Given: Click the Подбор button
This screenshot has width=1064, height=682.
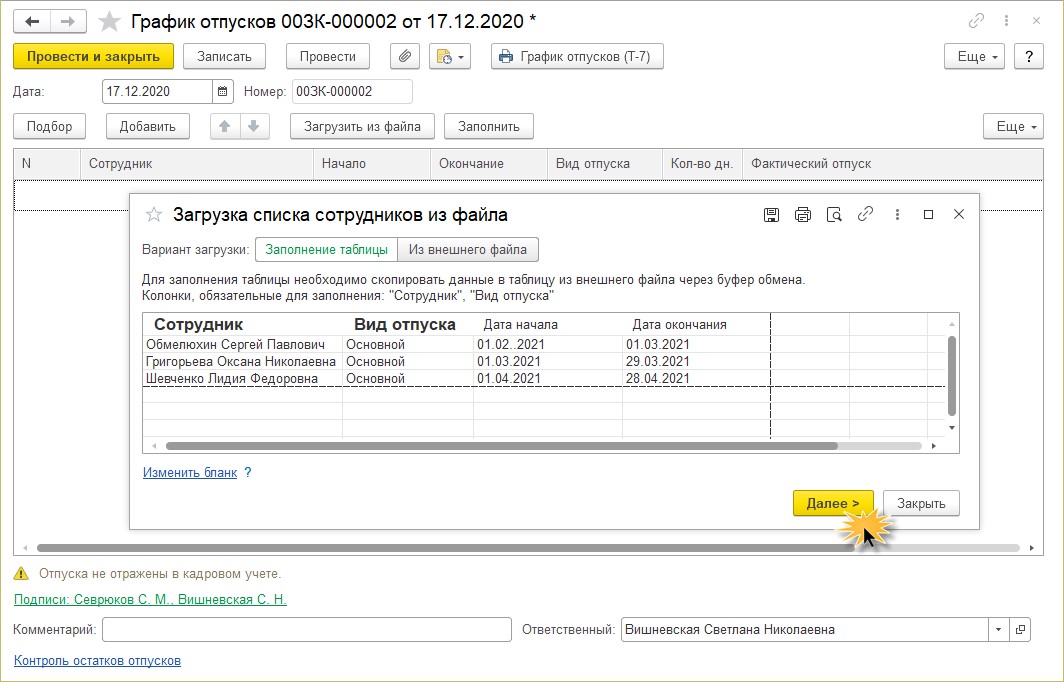Looking at the screenshot, I should [50, 126].
